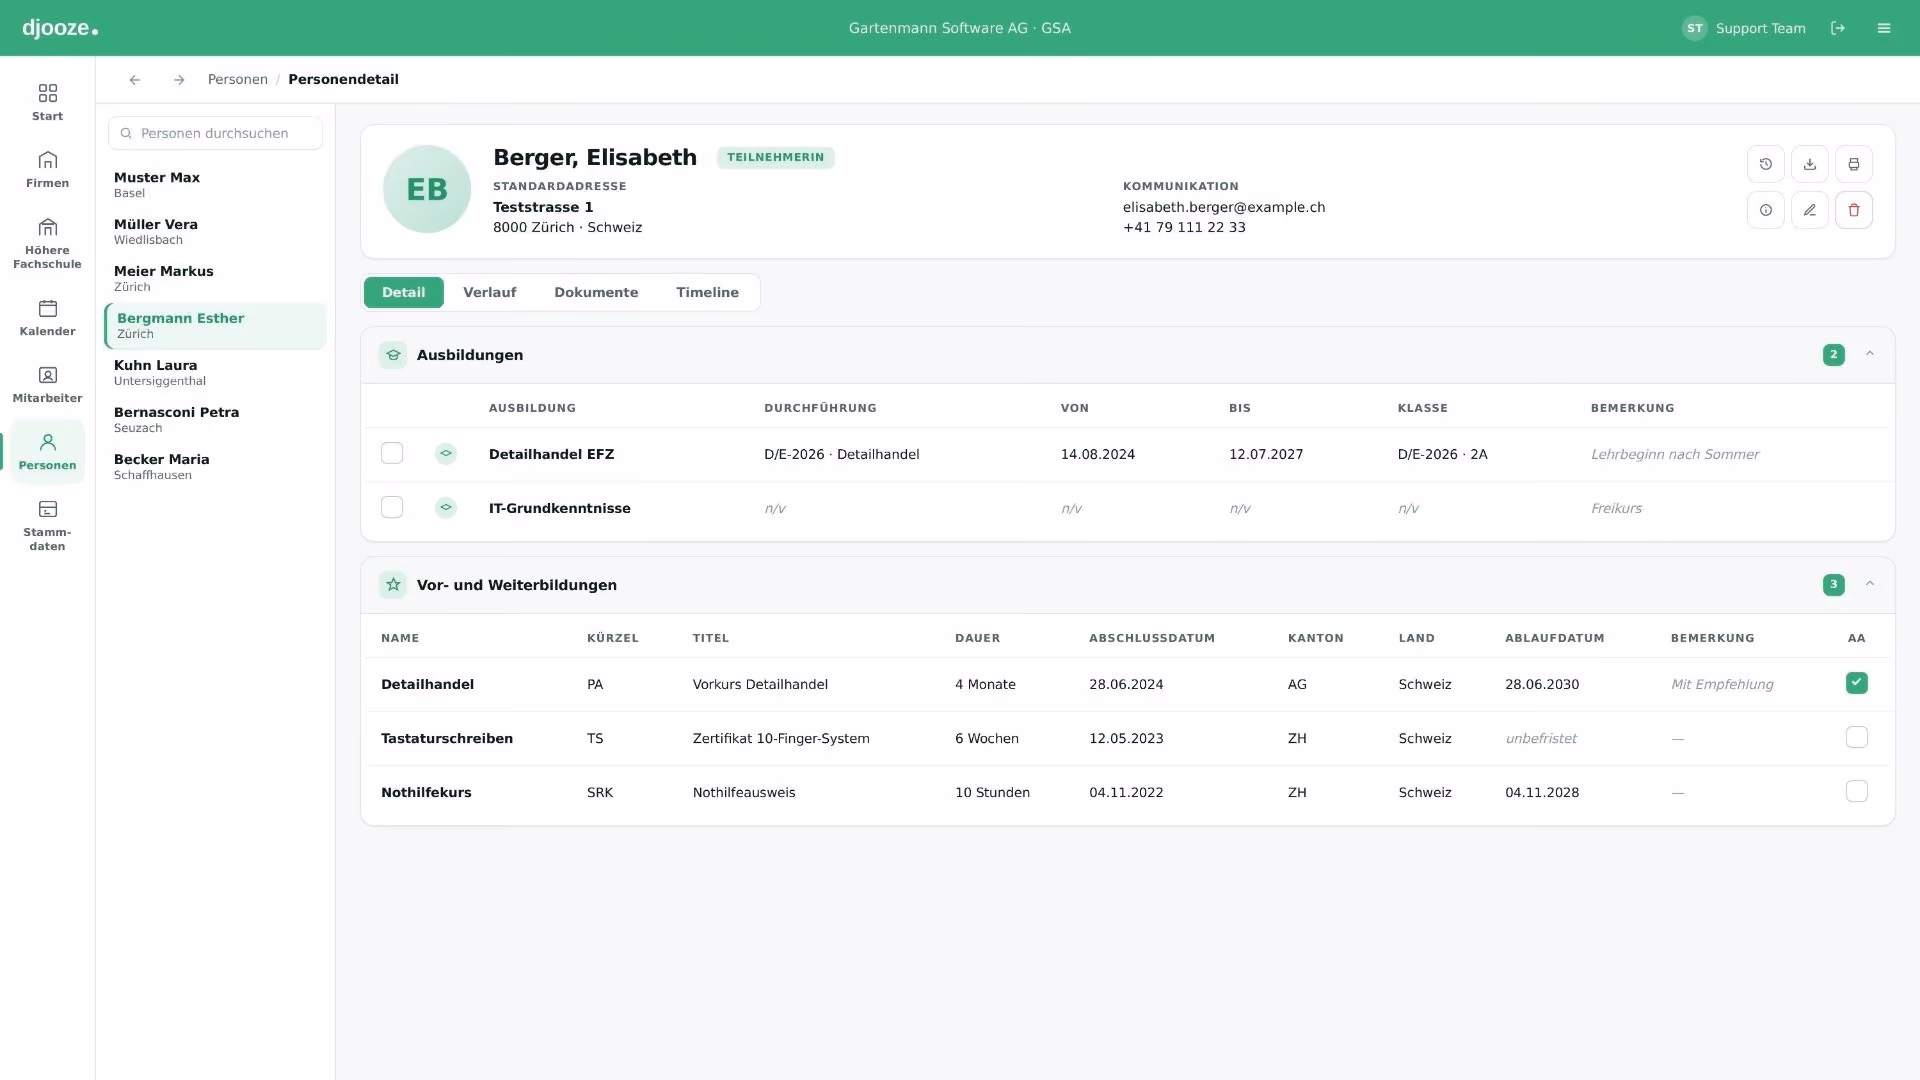1920x1080 pixels.
Task: Click the IT-Grundkenntnisse row round icon
Action: click(446, 508)
